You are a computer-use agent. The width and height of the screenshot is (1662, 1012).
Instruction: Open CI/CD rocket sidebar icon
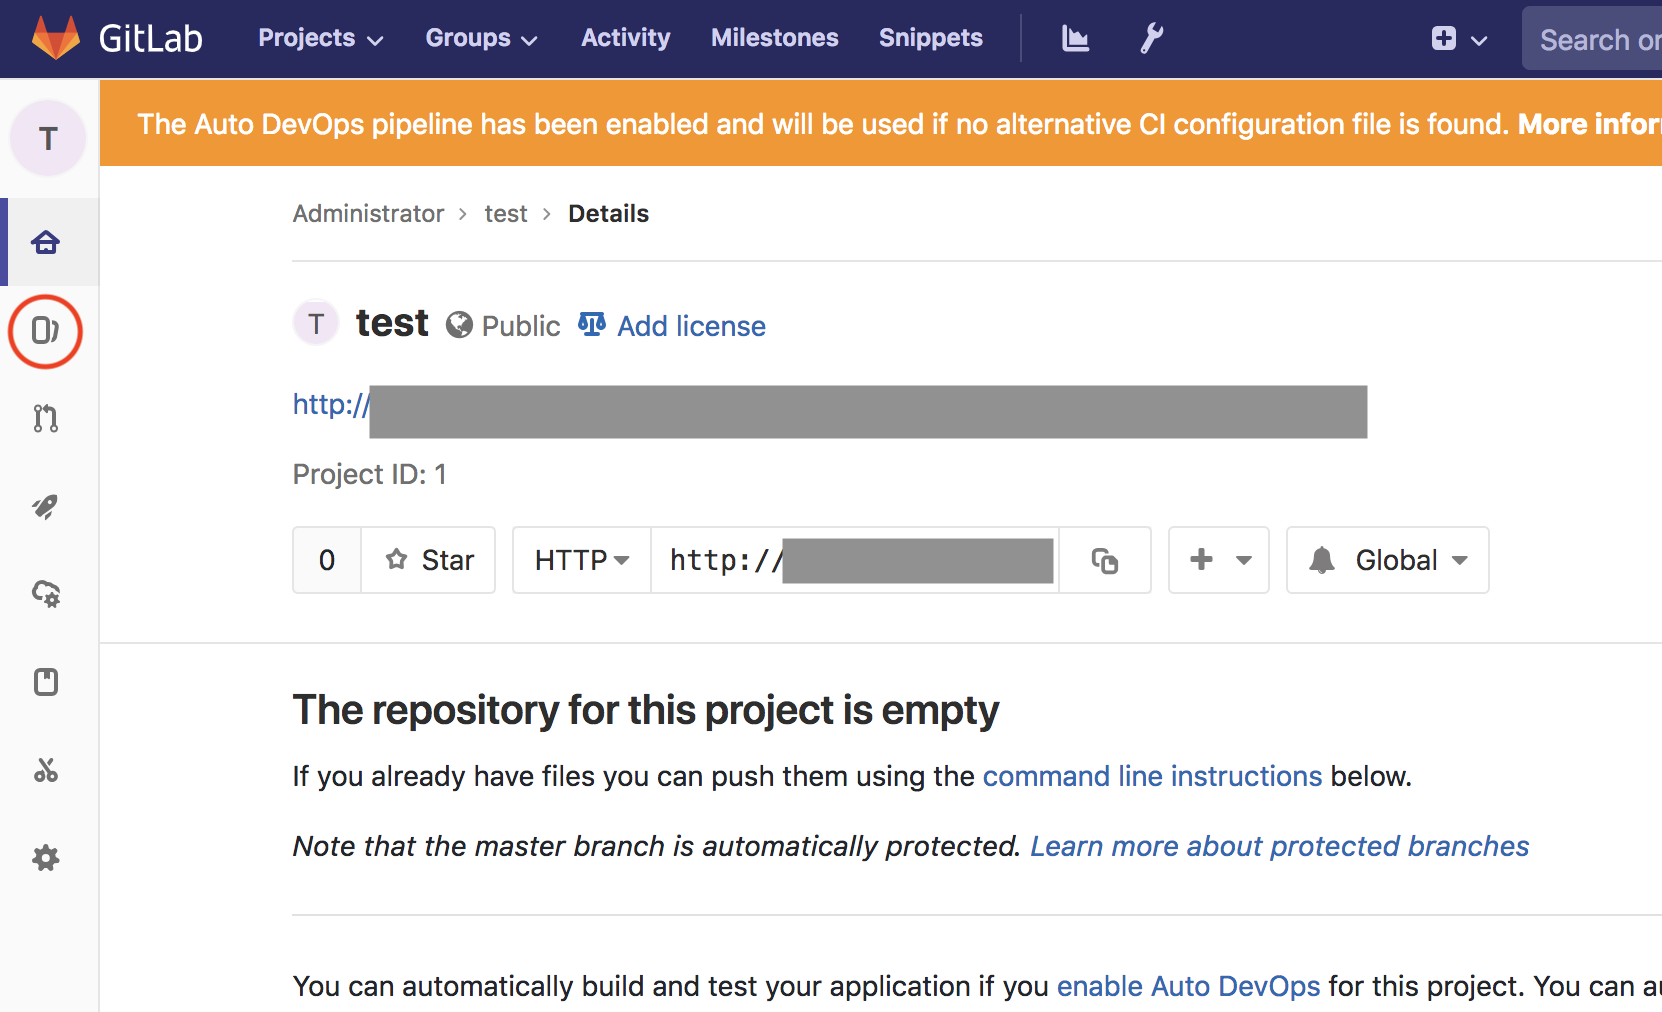(46, 506)
